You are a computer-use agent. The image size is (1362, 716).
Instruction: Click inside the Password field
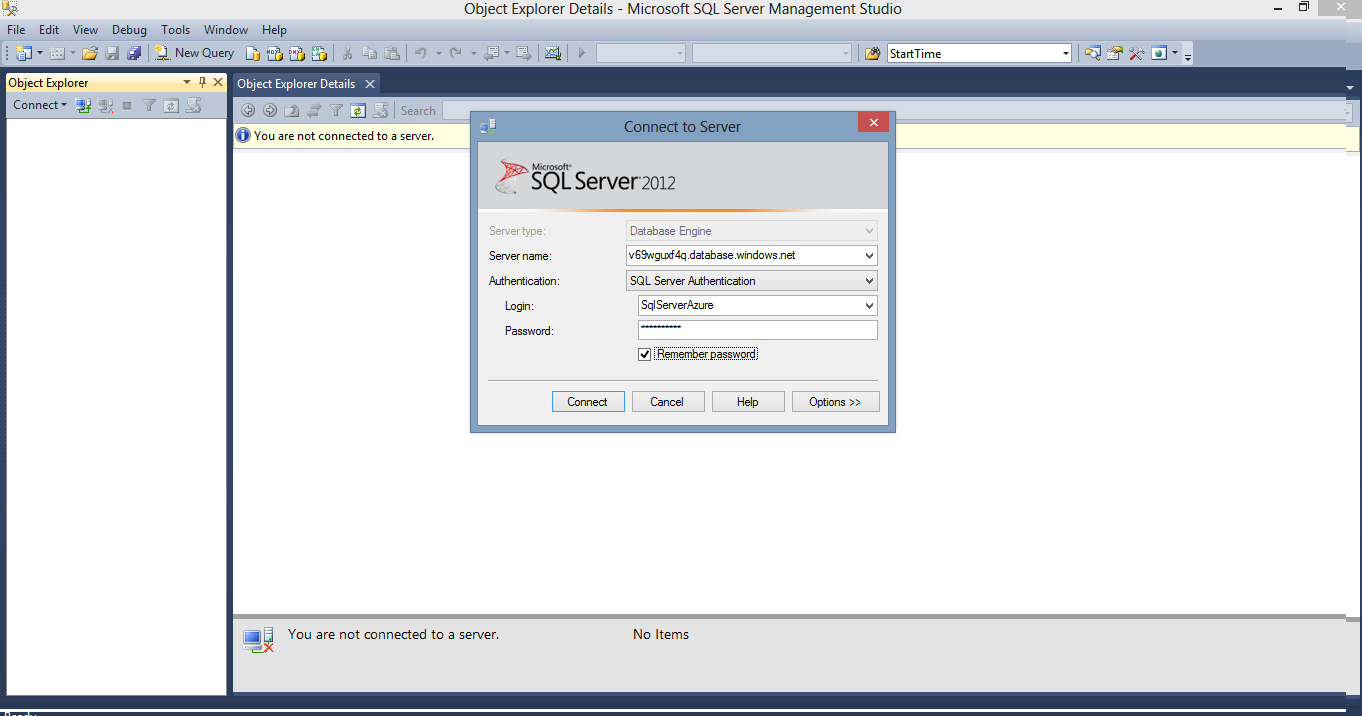tap(757, 329)
